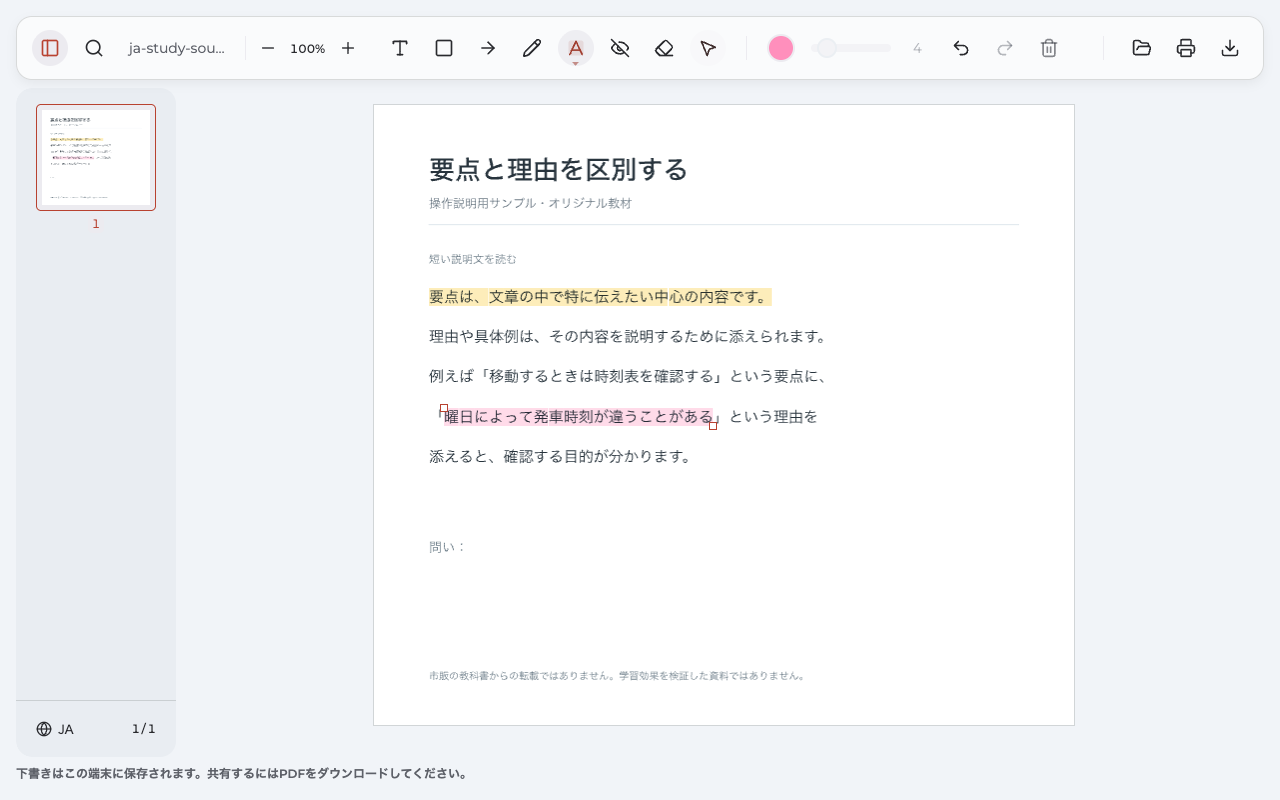The width and height of the screenshot is (1280, 800).
Task: Change the JA language setting
Action: 55,729
